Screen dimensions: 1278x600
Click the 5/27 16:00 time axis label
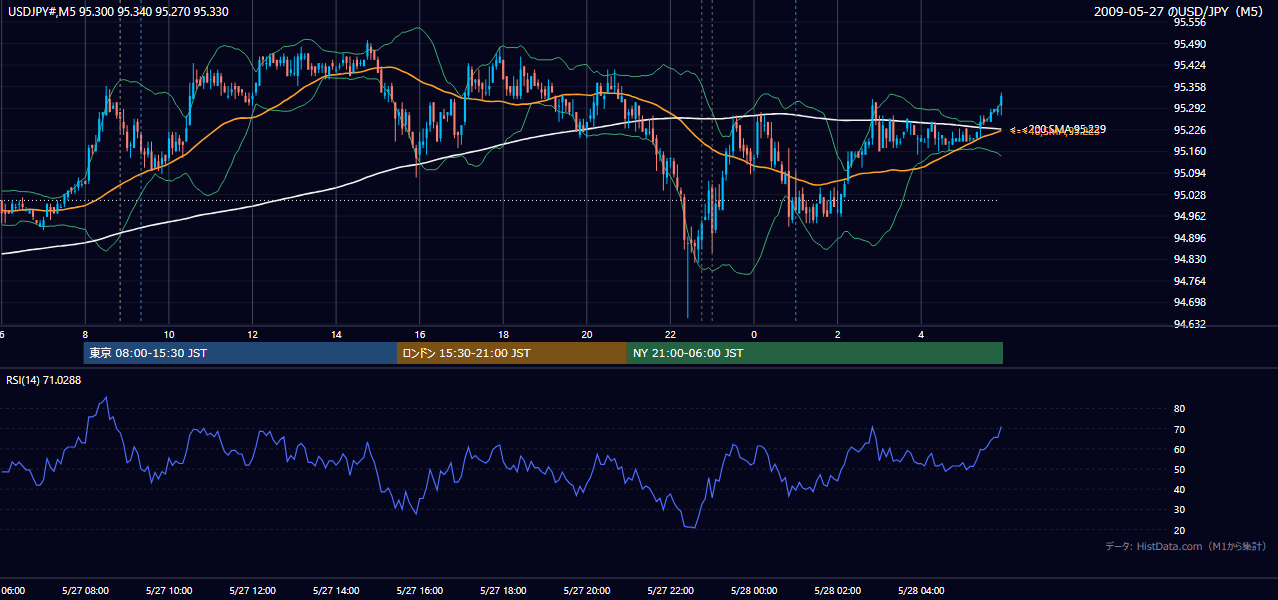pyautogui.click(x=419, y=591)
